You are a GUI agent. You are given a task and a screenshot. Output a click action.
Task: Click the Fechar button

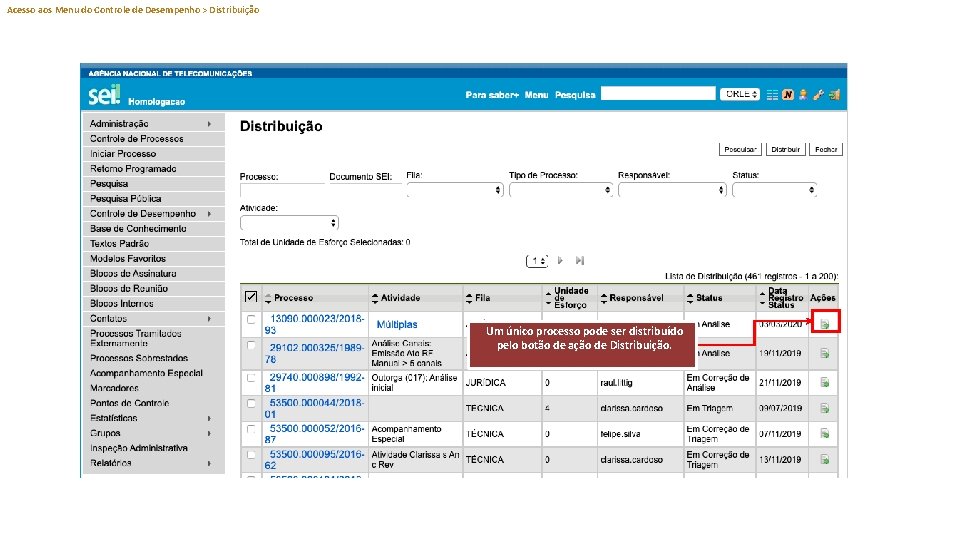[x=826, y=149]
